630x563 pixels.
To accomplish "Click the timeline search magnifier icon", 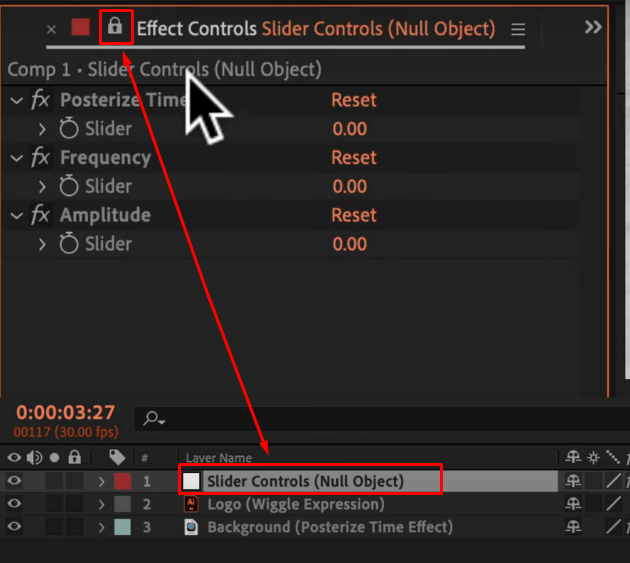I will coord(153,419).
